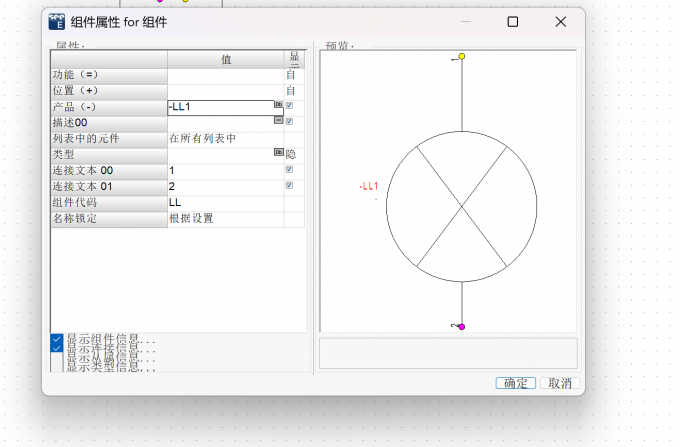680x447 pixels.
Task: Open the 列表中的元件 value dropdown
Action: click(x=226, y=139)
